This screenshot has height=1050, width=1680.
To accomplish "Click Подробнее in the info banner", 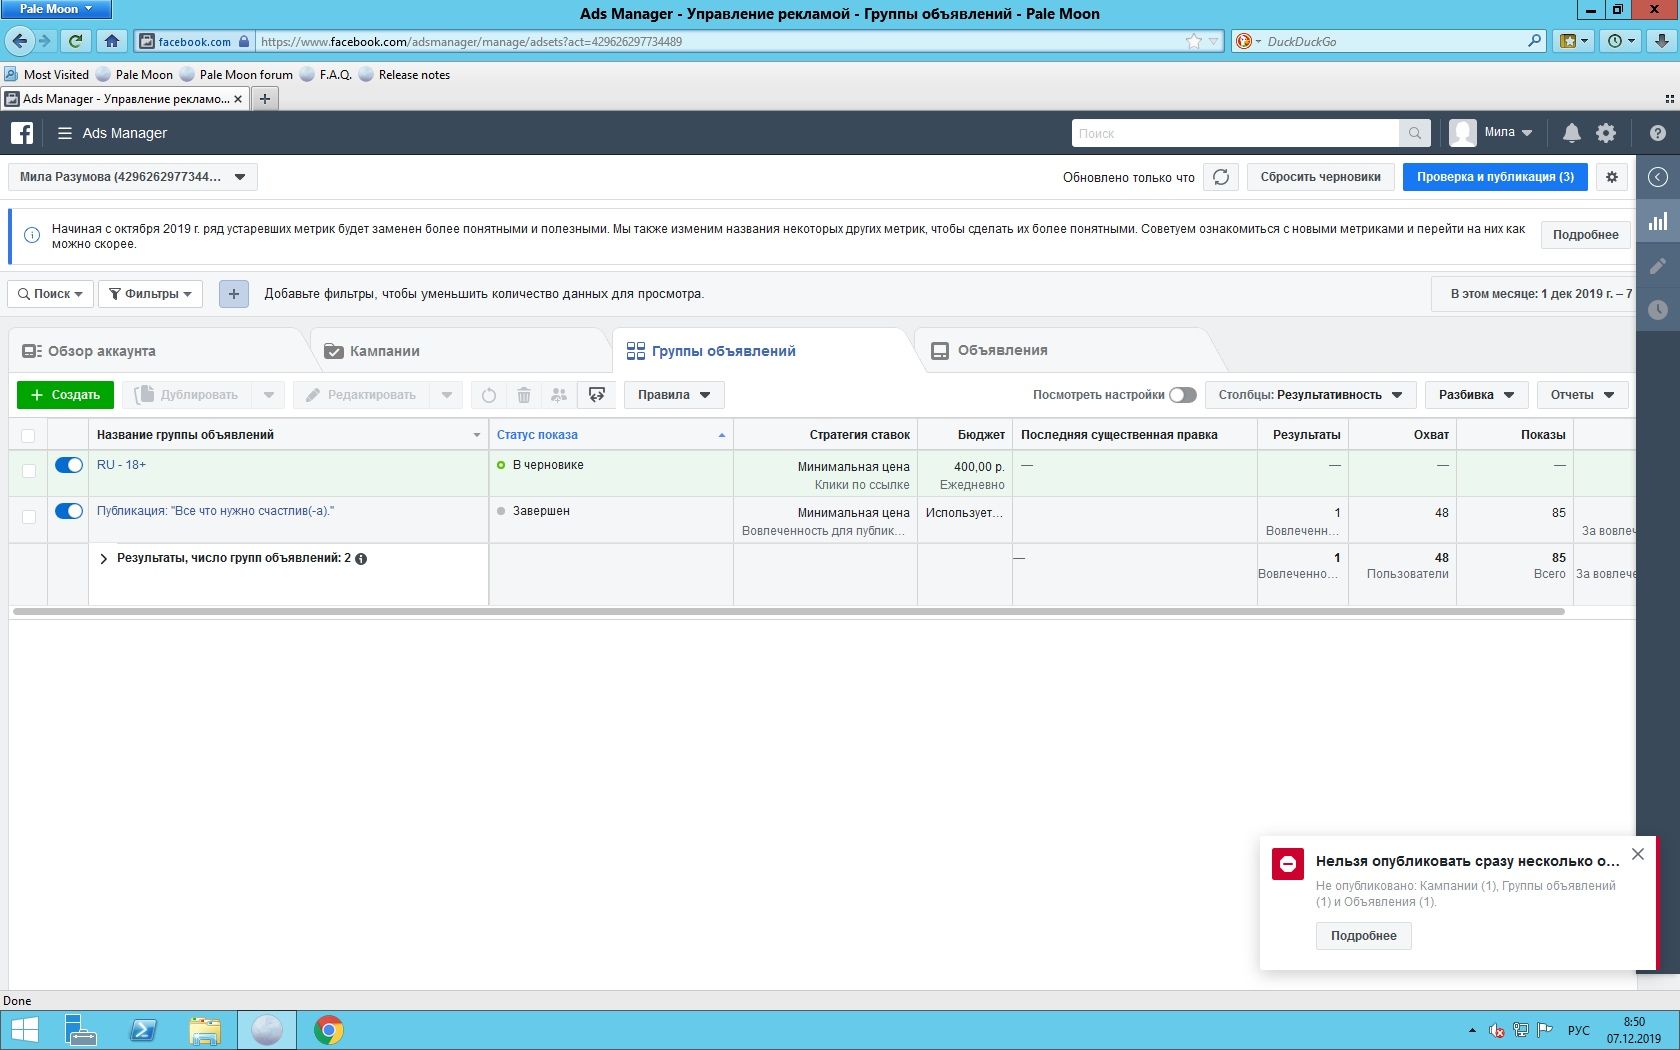I will pyautogui.click(x=1585, y=235).
